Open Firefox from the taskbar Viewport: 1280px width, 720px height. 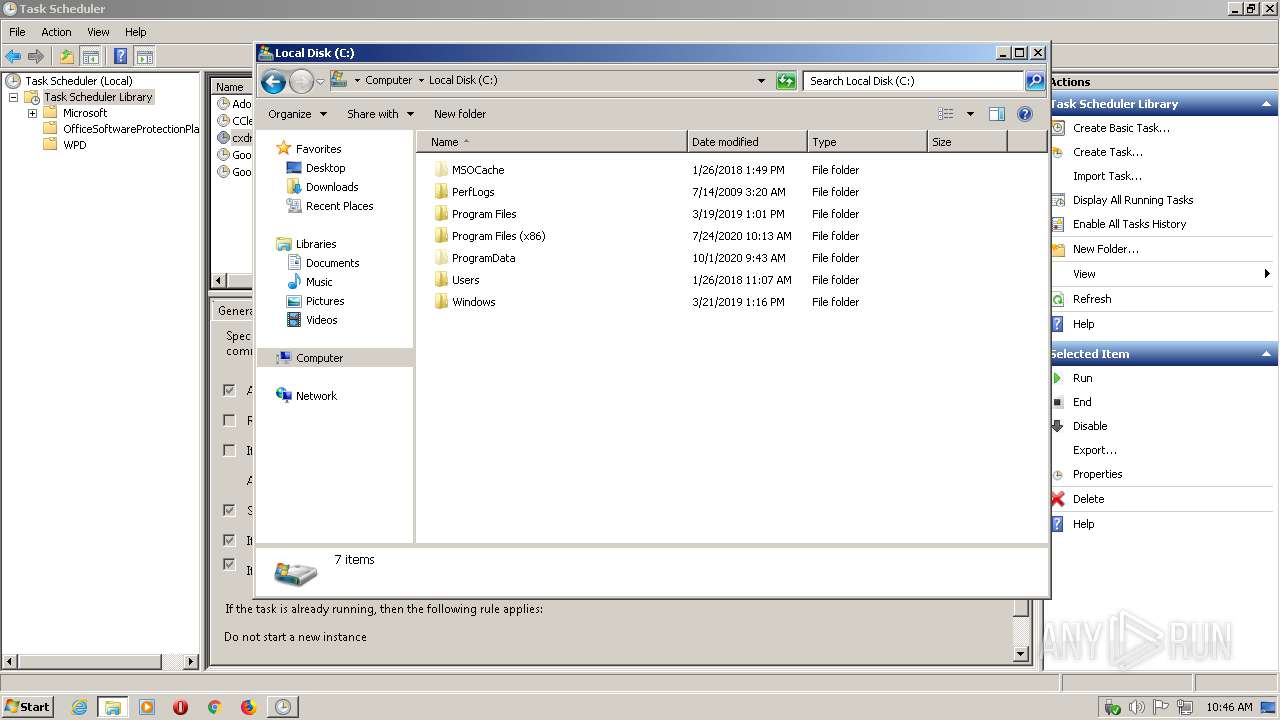coord(248,707)
